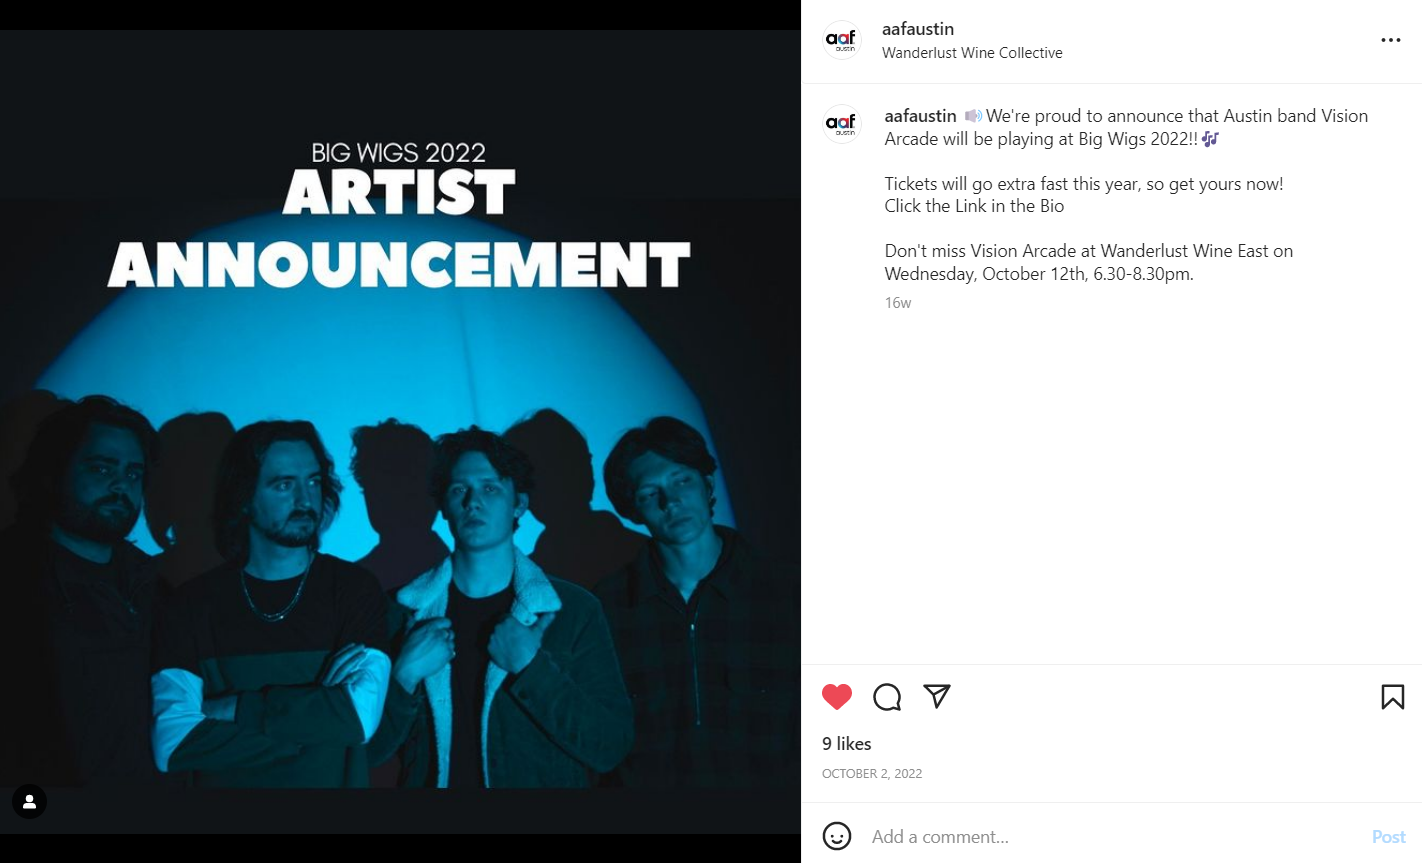
Task: Open the emoji picker smiley icon
Action: click(837, 836)
